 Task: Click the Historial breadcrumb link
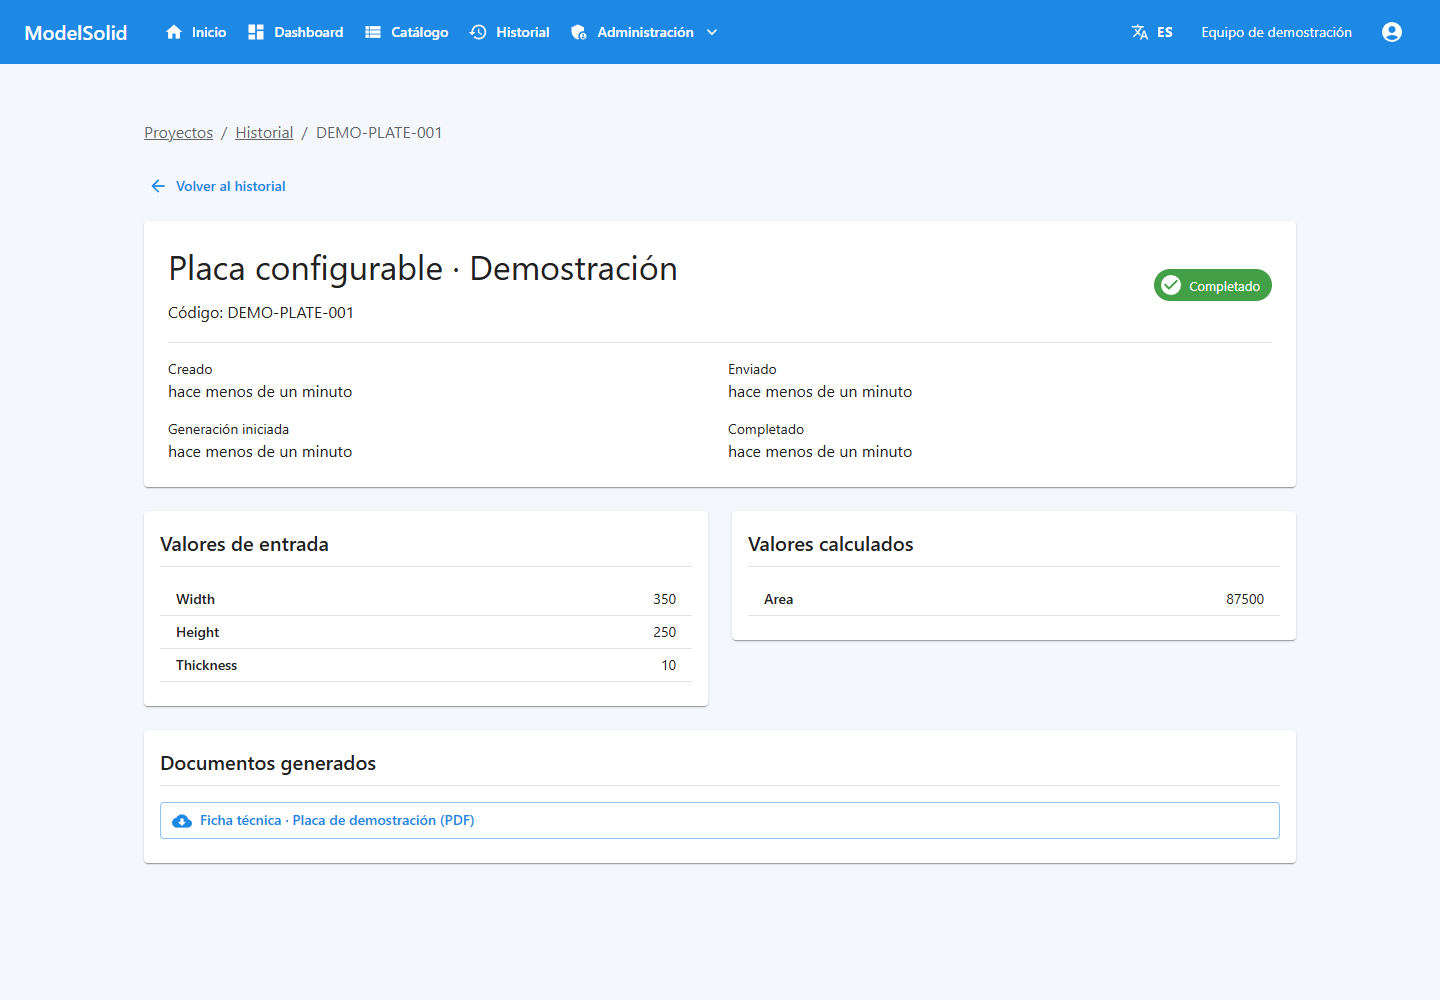(x=264, y=133)
